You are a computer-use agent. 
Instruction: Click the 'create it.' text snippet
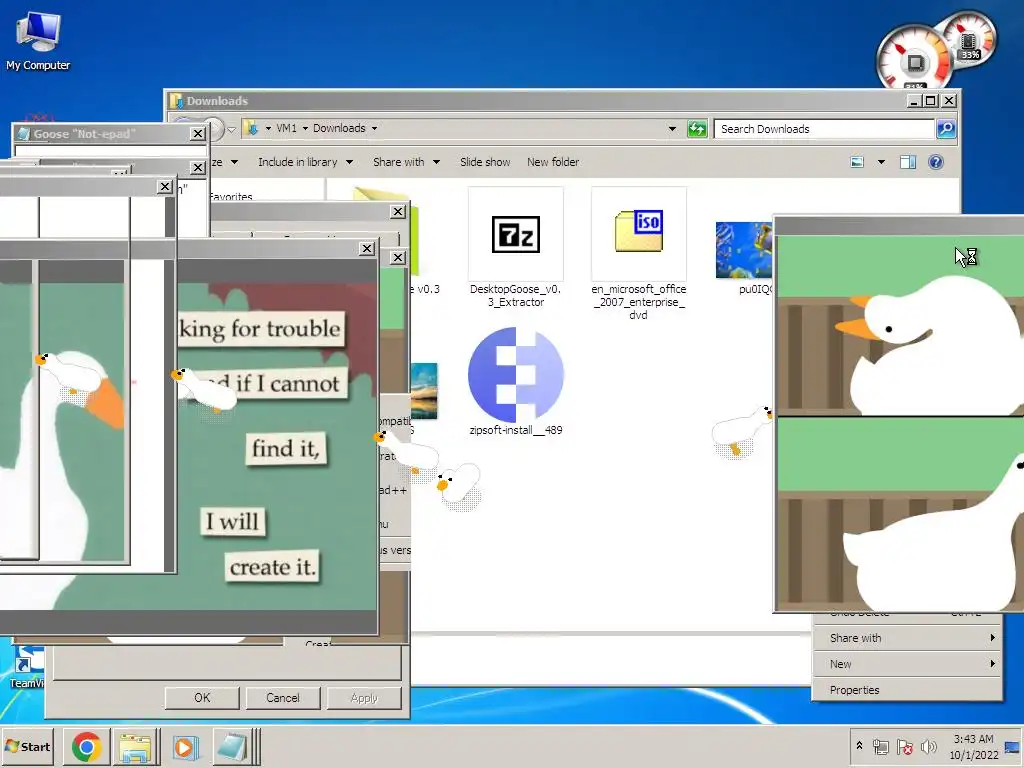[x=272, y=567]
